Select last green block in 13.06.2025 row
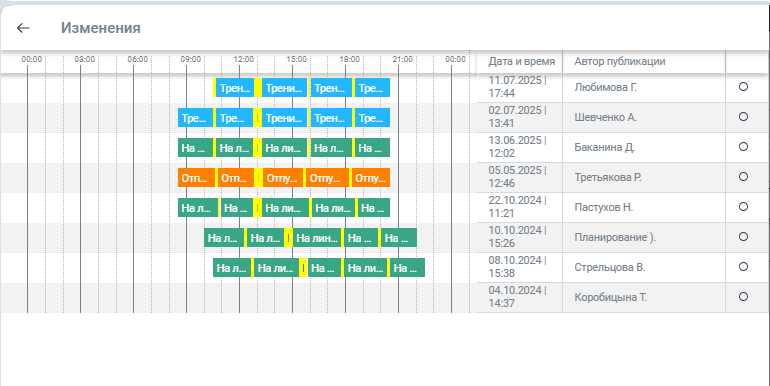This screenshot has height=386, width=770. click(x=372, y=148)
